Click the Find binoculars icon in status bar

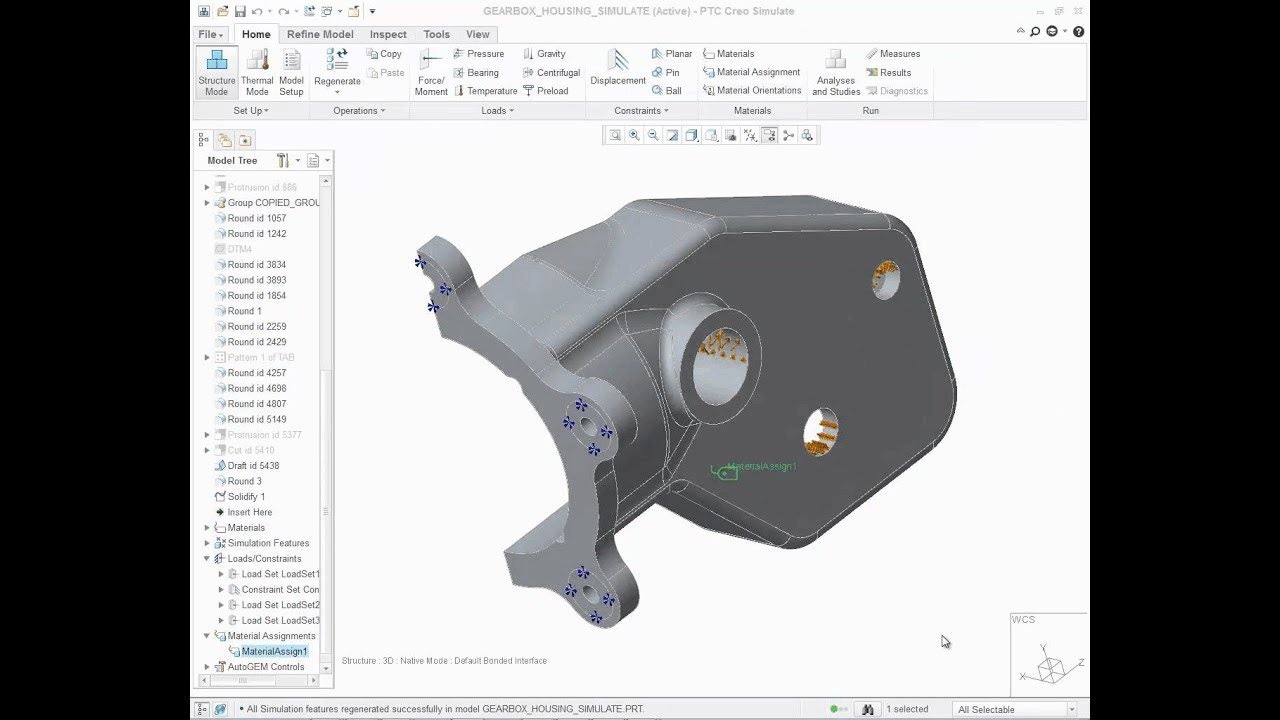point(868,709)
